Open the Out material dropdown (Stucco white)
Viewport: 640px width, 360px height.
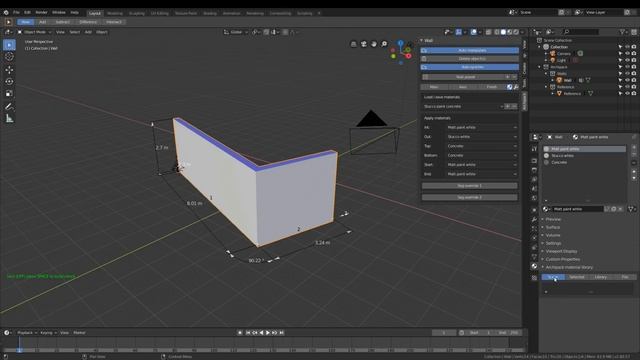tap(482, 137)
